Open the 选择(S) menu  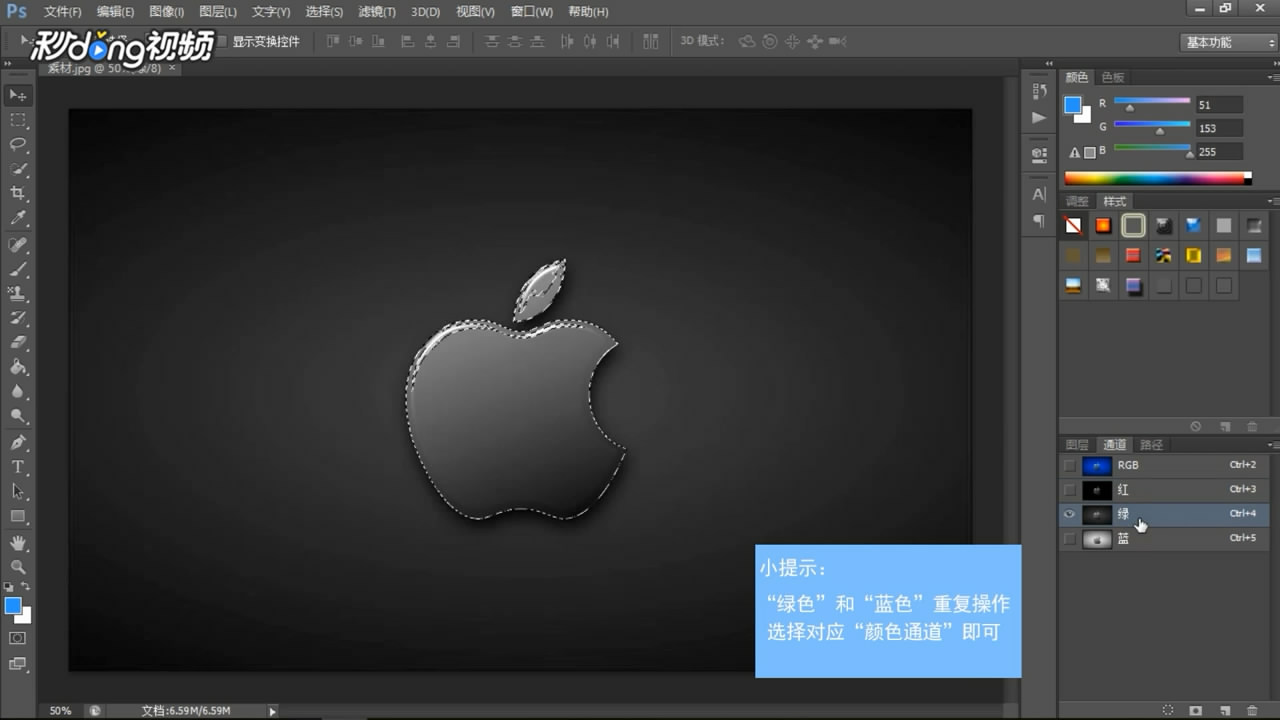[324, 12]
